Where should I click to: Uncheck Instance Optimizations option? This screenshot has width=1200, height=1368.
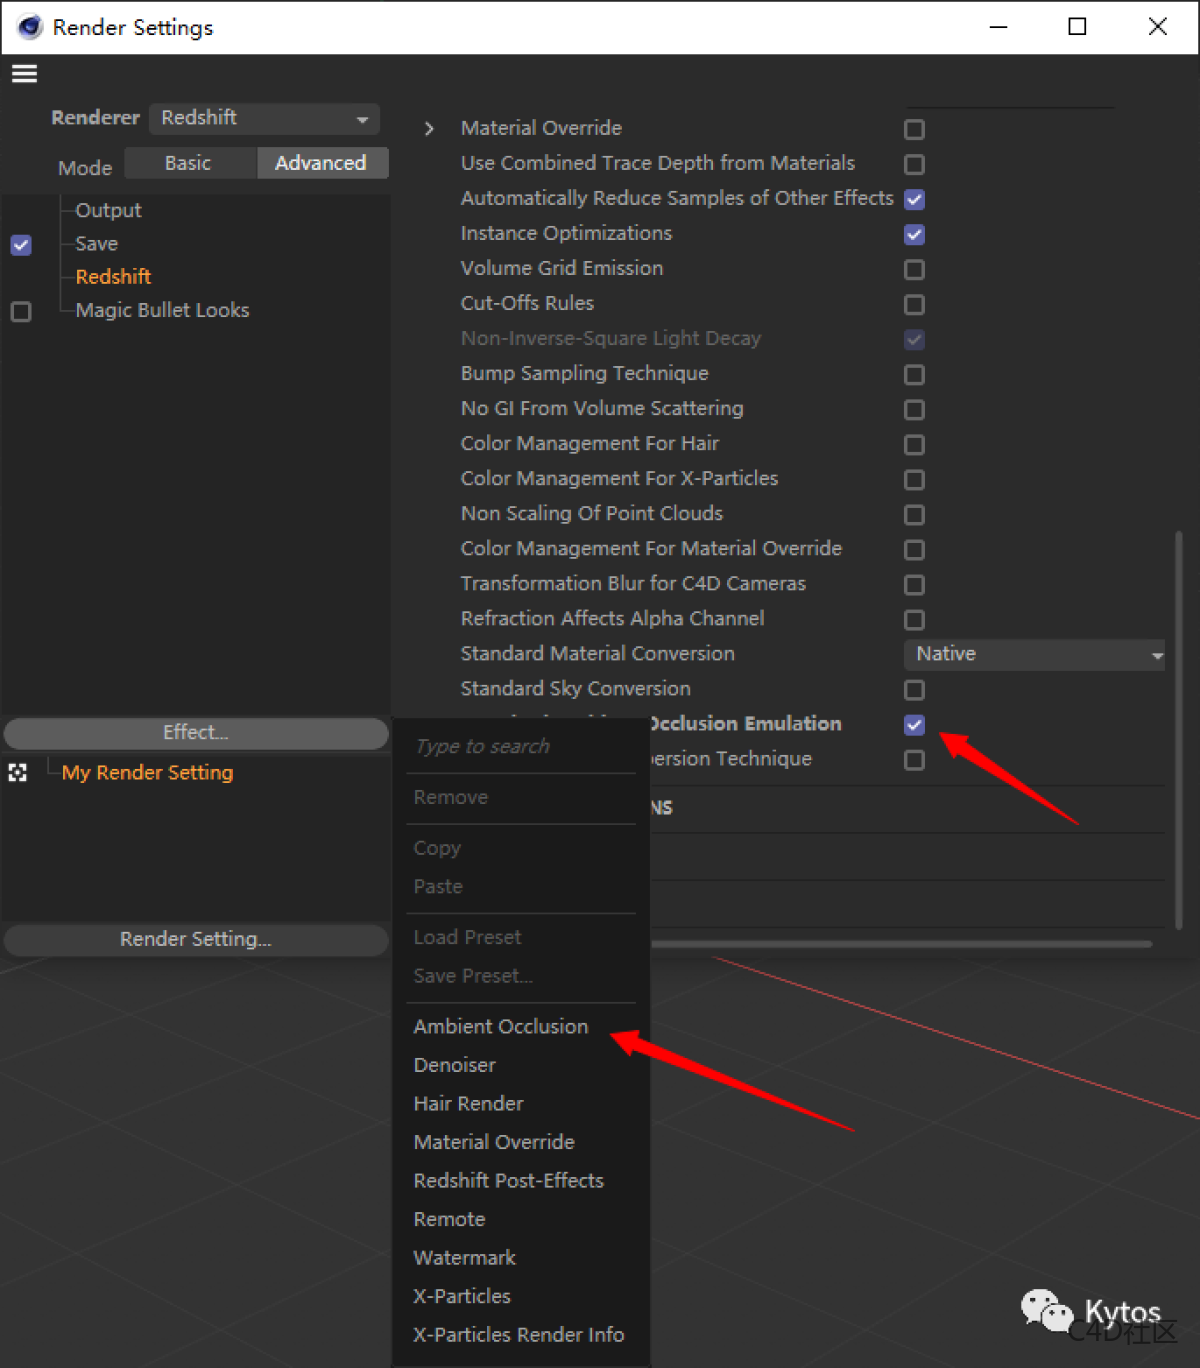pyautogui.click(x=914, y=234)
